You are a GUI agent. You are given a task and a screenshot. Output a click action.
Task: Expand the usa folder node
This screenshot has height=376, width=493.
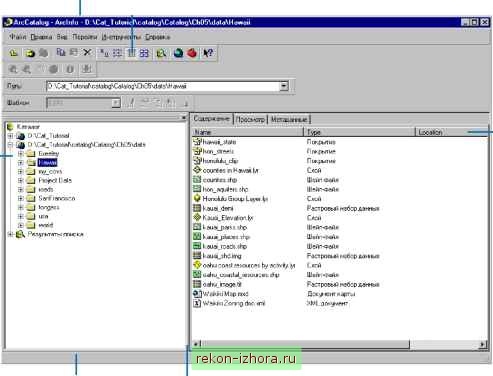pyautogui.click(x=21, y=216)
